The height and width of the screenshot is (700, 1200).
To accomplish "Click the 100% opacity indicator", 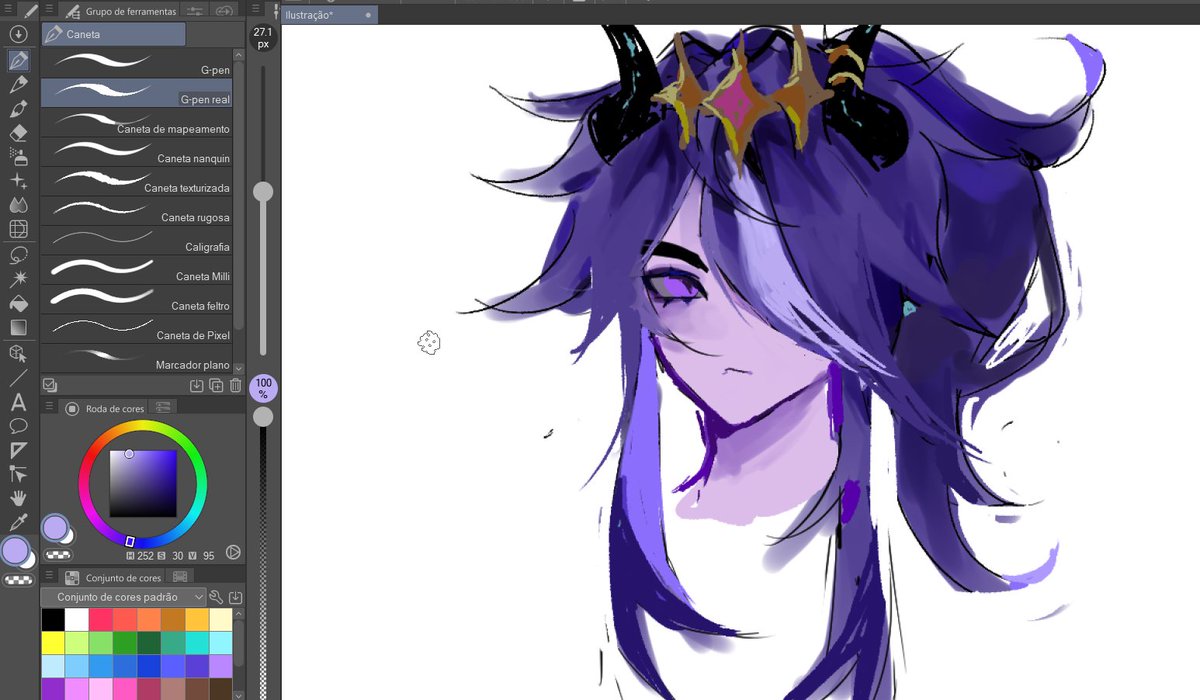I will coord(263,388).
